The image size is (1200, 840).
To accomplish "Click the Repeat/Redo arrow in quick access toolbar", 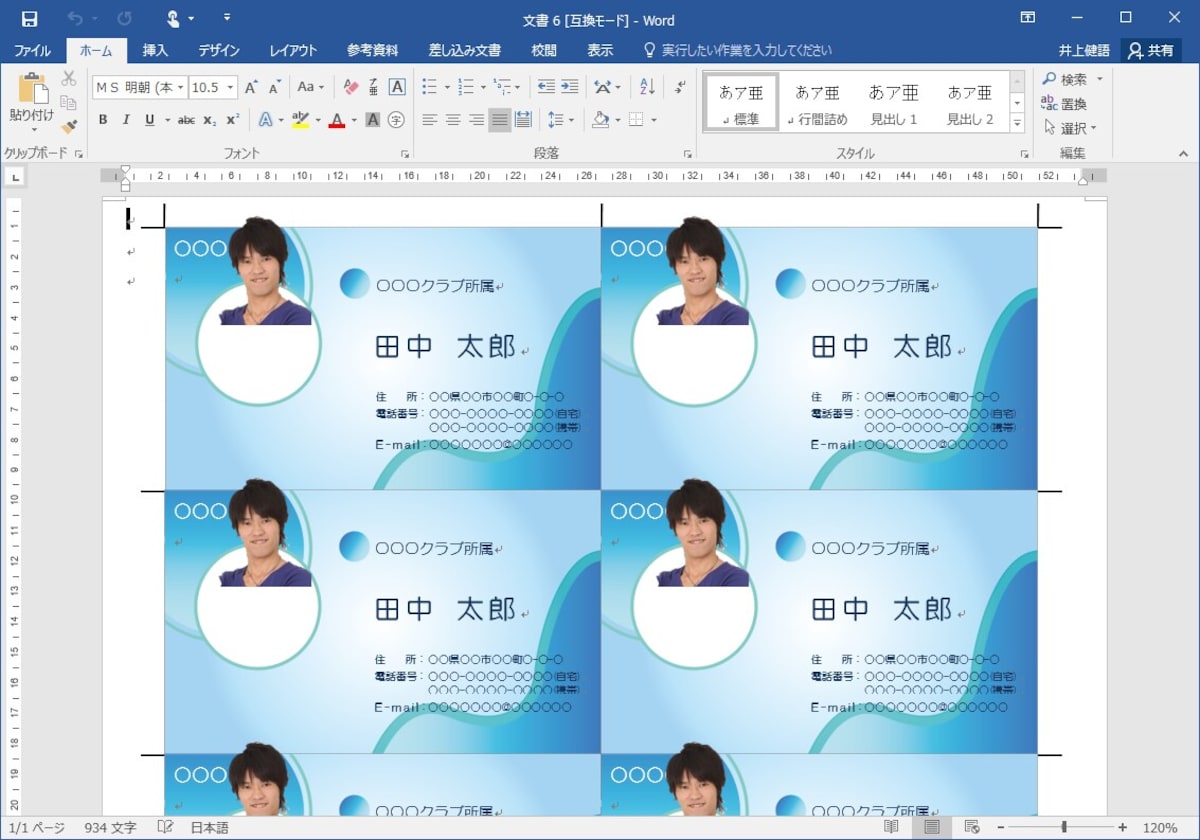I will pyautogui.click(x=124, y=19).
